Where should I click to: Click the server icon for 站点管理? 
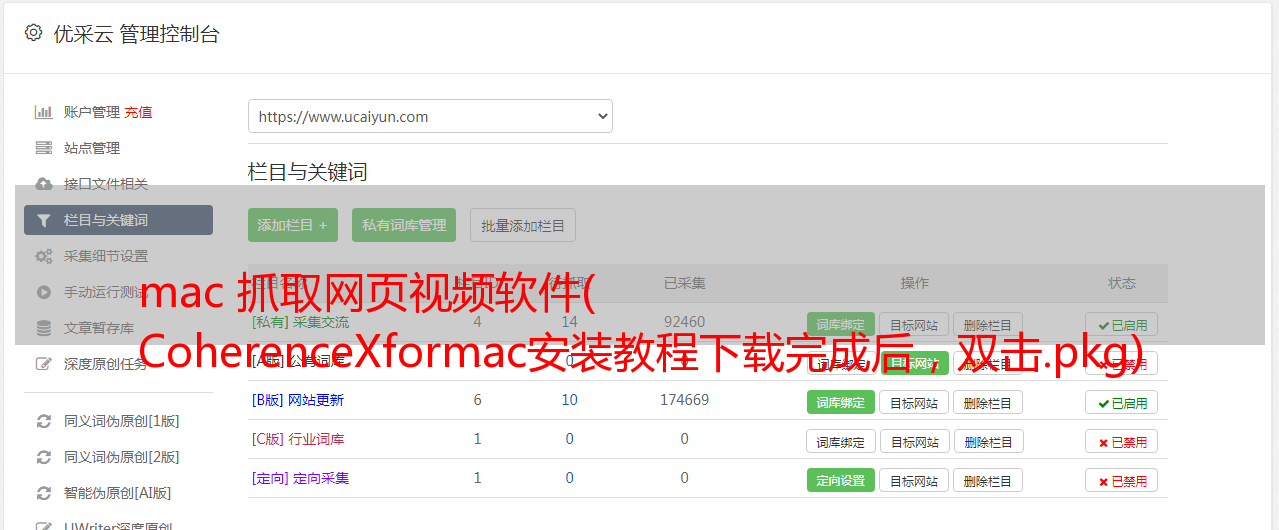click(44, 148)
